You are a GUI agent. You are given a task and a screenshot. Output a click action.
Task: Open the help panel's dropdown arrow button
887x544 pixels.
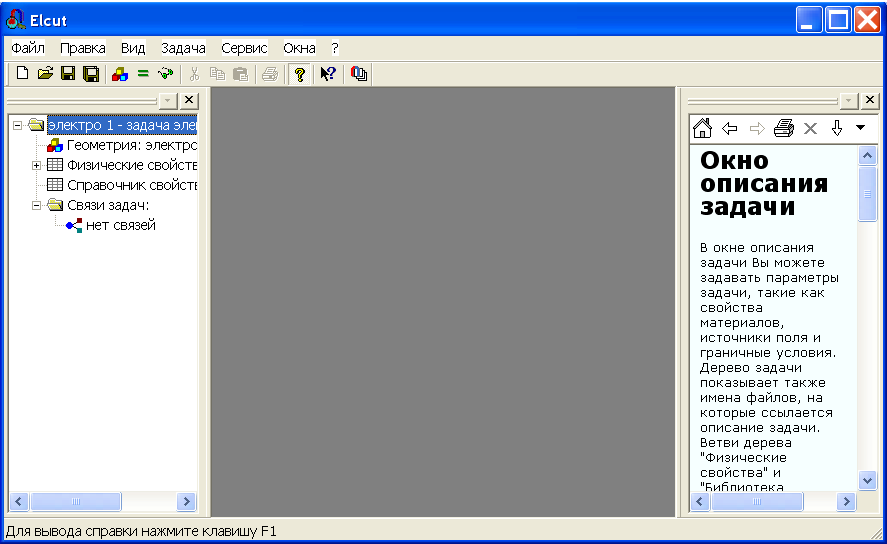pos(849,101)
